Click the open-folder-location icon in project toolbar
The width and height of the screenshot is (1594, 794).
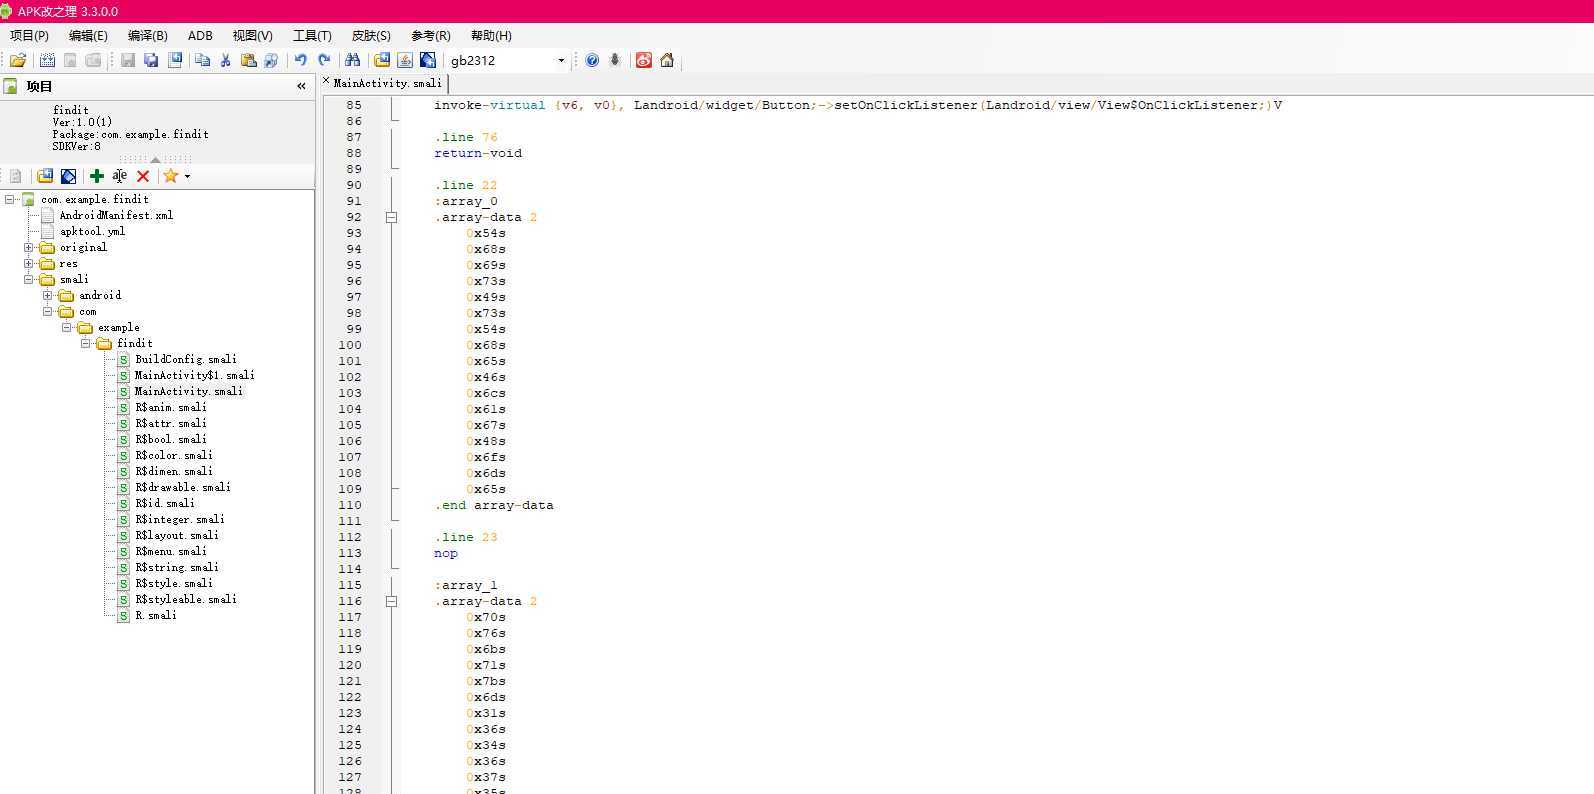click(x=45, y=176)
